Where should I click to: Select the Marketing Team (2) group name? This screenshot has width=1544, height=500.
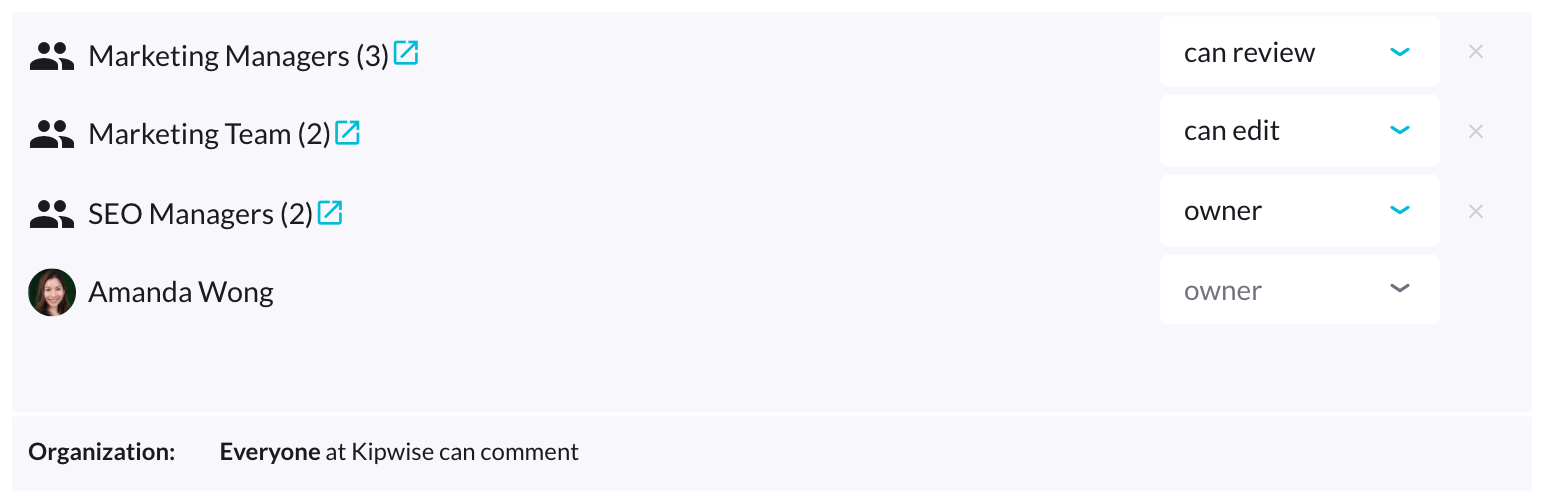coord(209,135)
